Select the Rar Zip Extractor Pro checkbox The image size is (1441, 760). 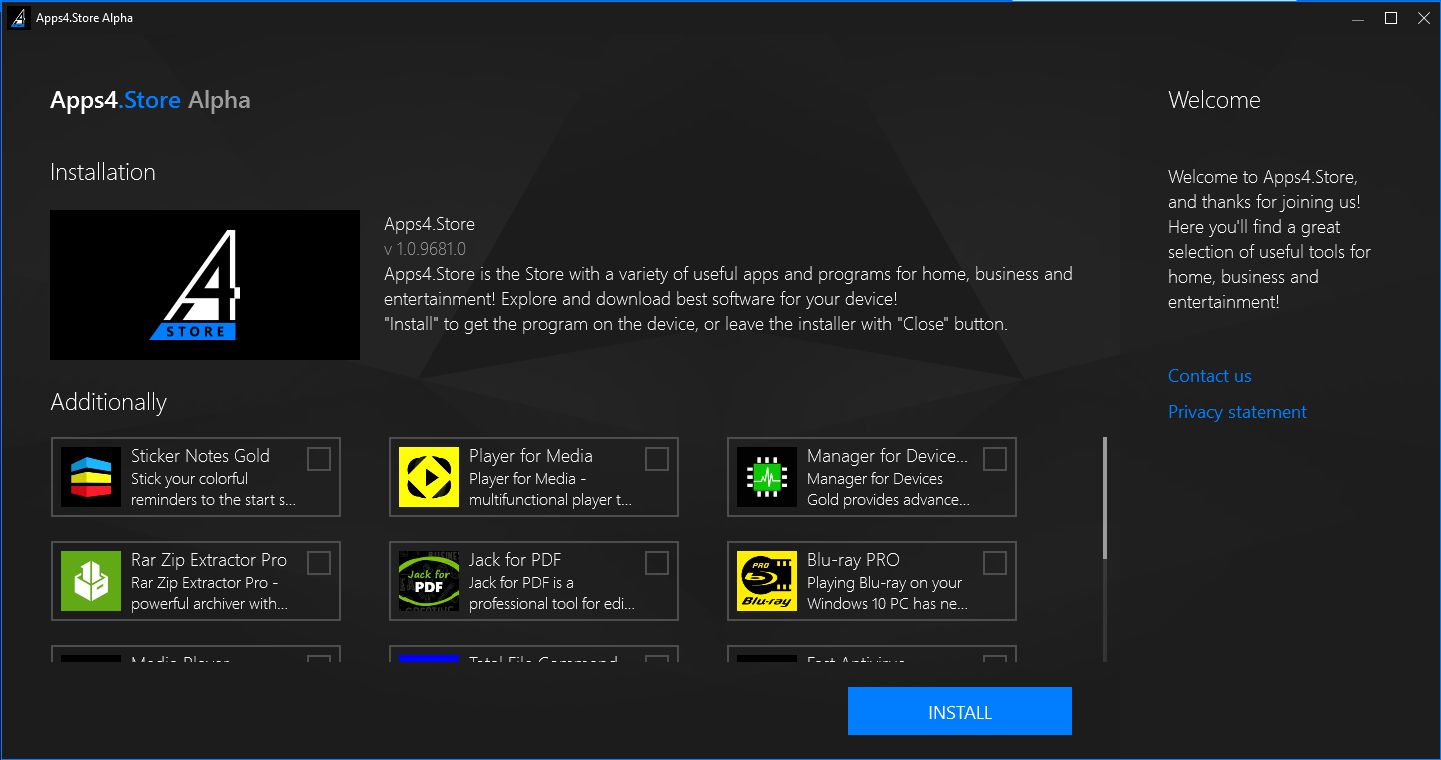tap(319, 563)
